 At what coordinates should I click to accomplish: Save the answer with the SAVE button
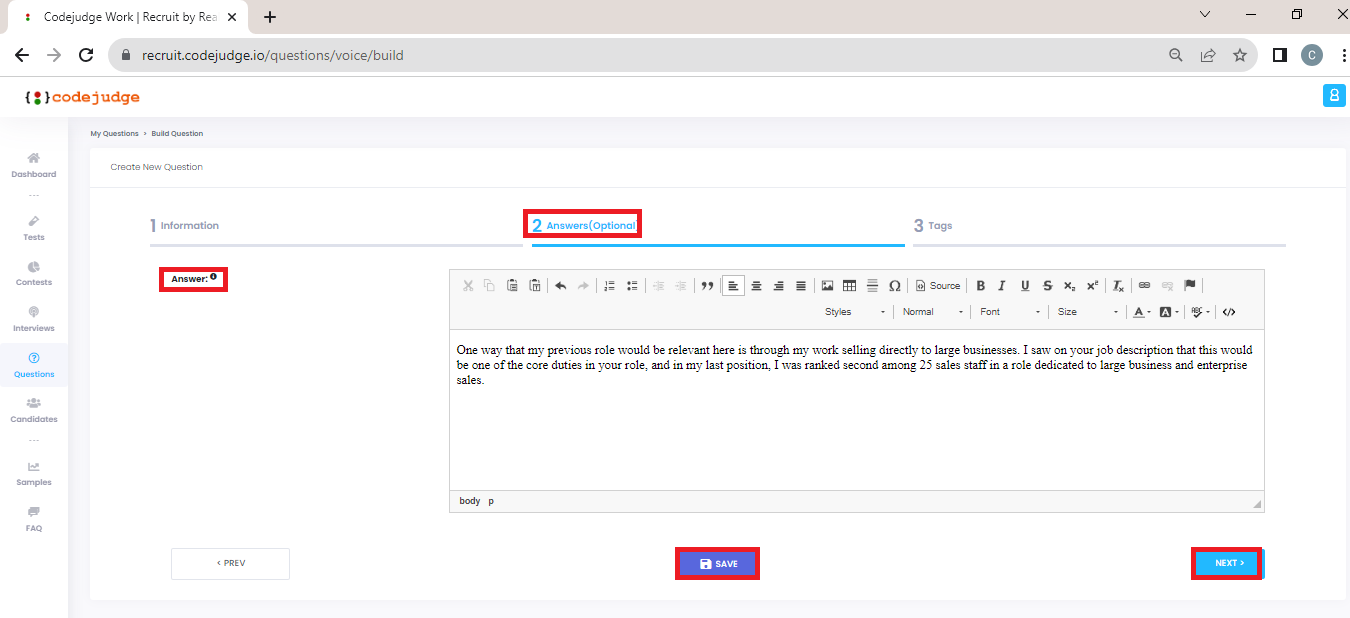tap(717, 563)
